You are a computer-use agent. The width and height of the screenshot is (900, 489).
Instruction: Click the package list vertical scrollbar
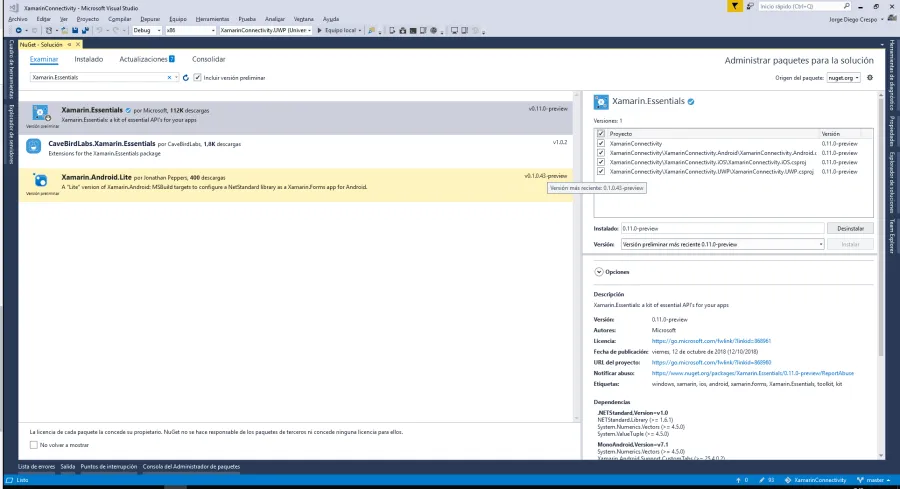[577, 255]
